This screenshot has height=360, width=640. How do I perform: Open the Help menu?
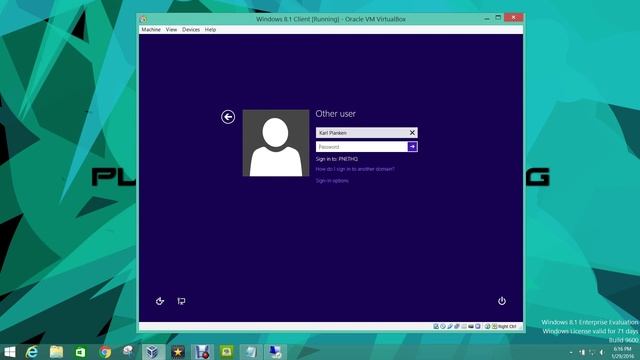(210, 30)
